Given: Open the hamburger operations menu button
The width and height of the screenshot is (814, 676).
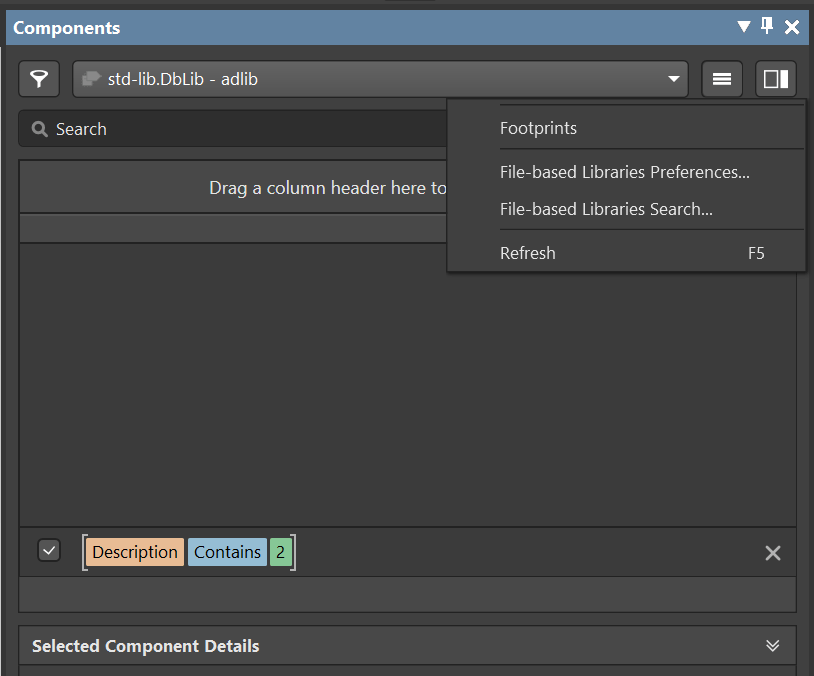Looking at the screenshot, I should click(722, 79).
